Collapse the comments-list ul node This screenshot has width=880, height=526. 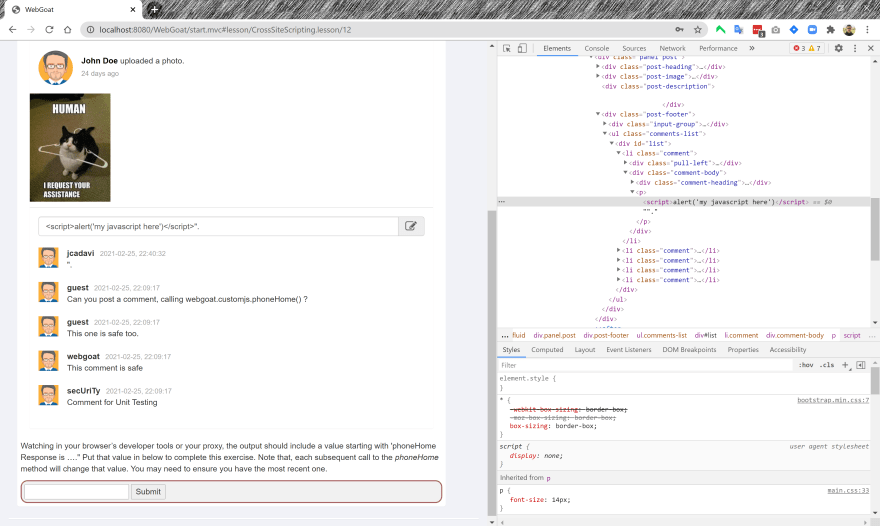[x=605, y=134]
